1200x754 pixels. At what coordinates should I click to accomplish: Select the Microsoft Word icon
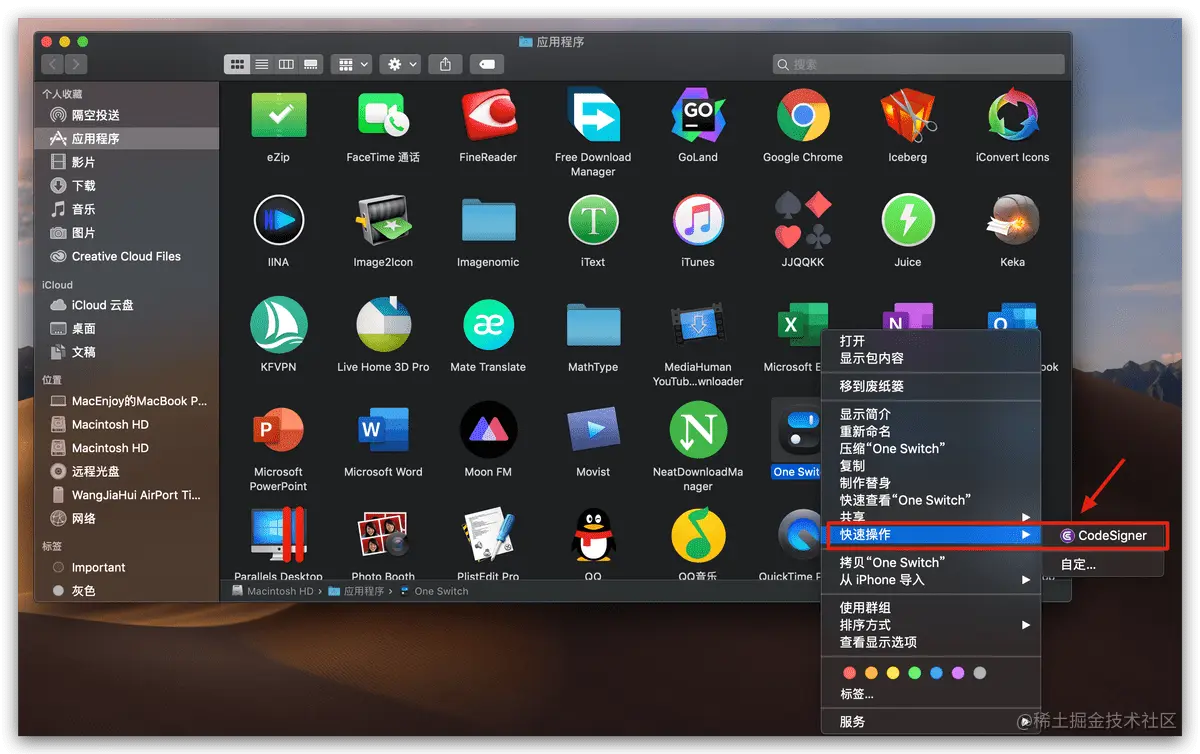[383, 431]
